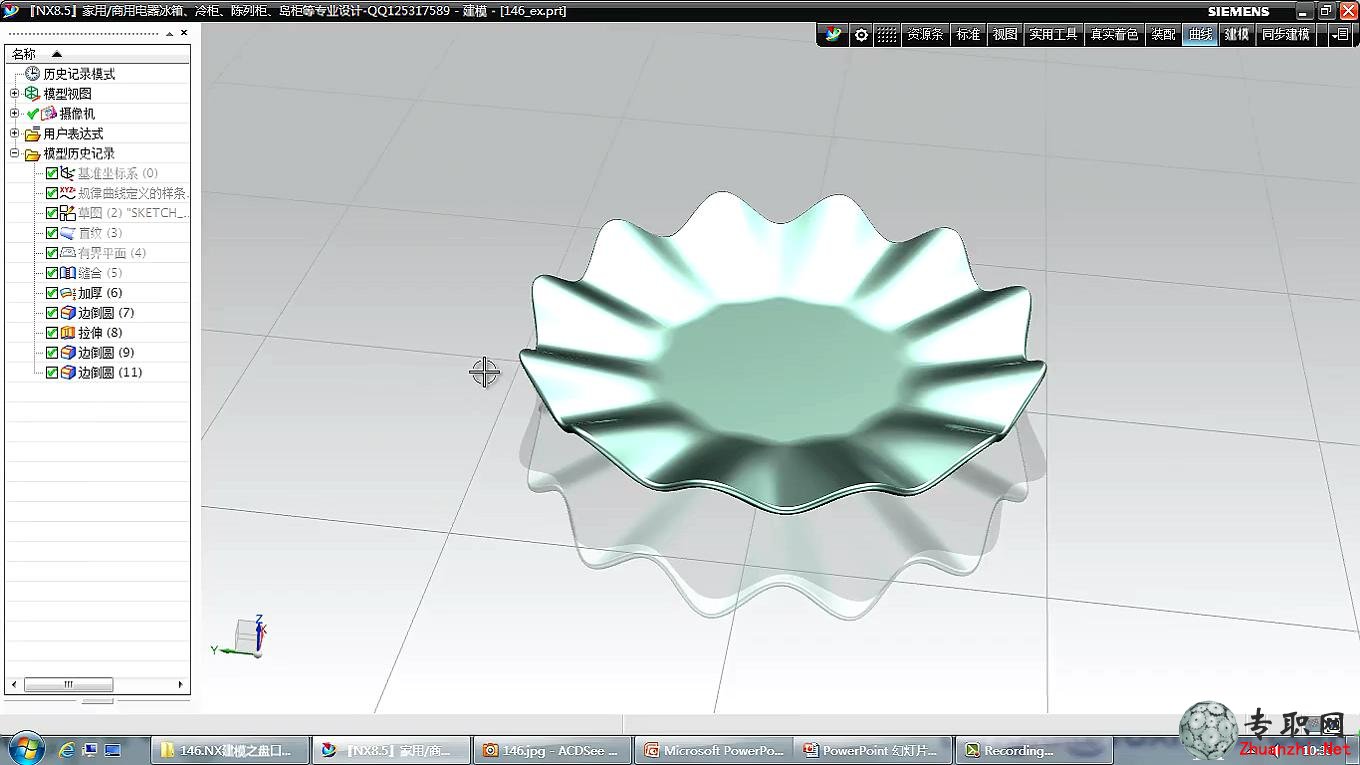Select the 有界平面 (4) feature icon
This screenshot has height=765, width=1360.
coord(67,253)
